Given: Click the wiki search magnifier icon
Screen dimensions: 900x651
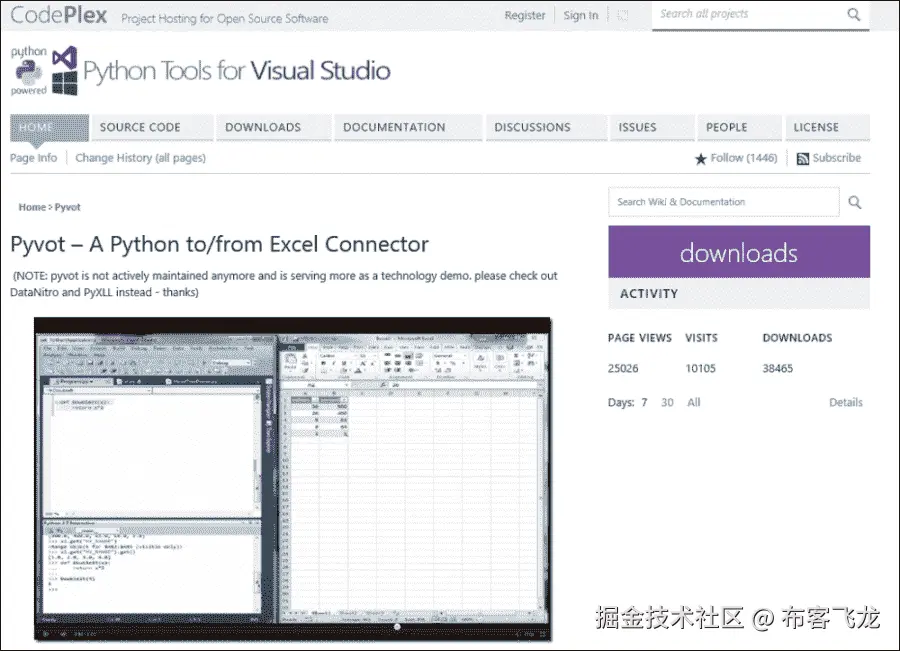Looking at the screenshot, I should (855, 202).
